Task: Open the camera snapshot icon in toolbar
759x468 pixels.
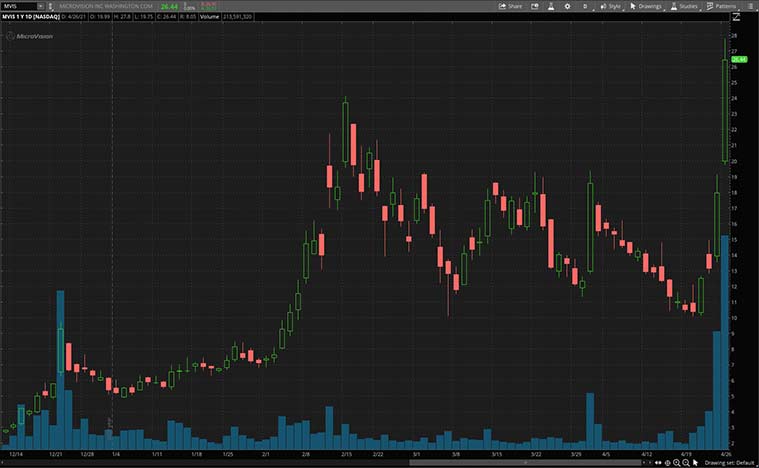Action: (535, 6)
